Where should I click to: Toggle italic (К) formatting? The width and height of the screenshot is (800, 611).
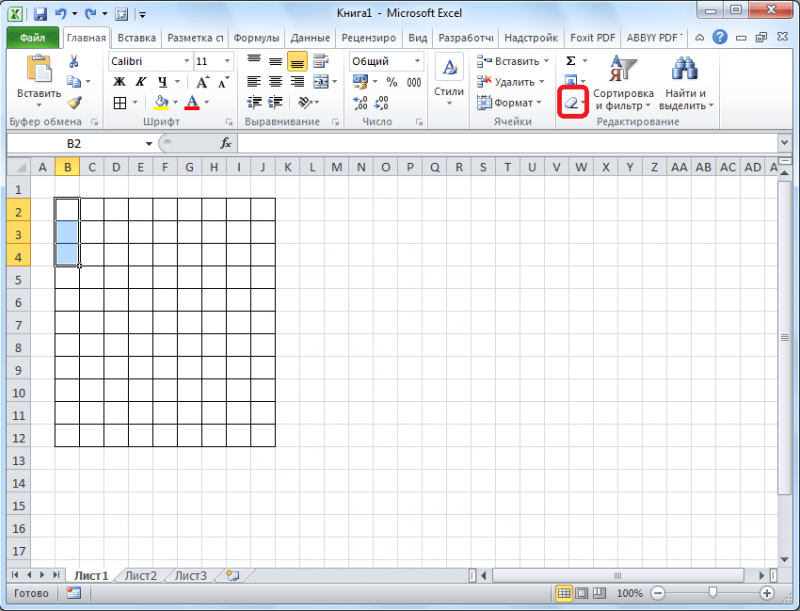coord(140,82)
